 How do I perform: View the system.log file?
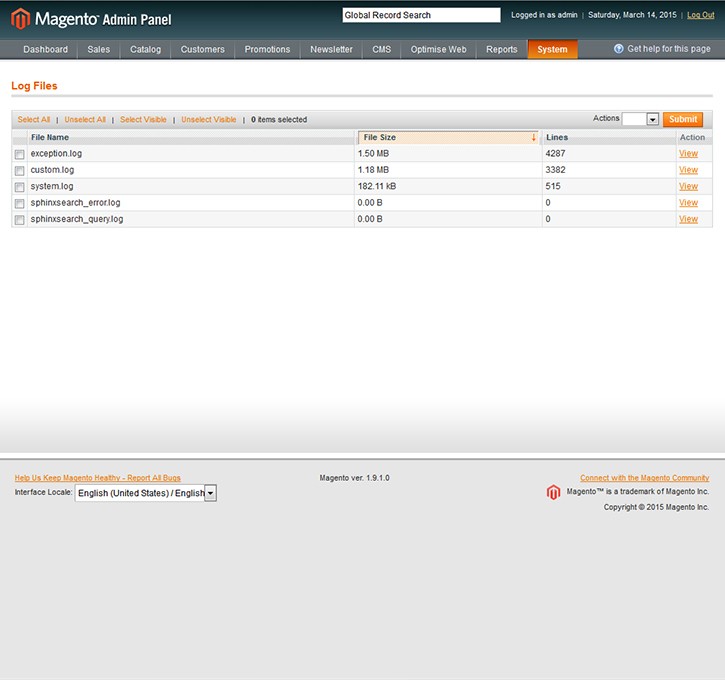pos(688,186)
